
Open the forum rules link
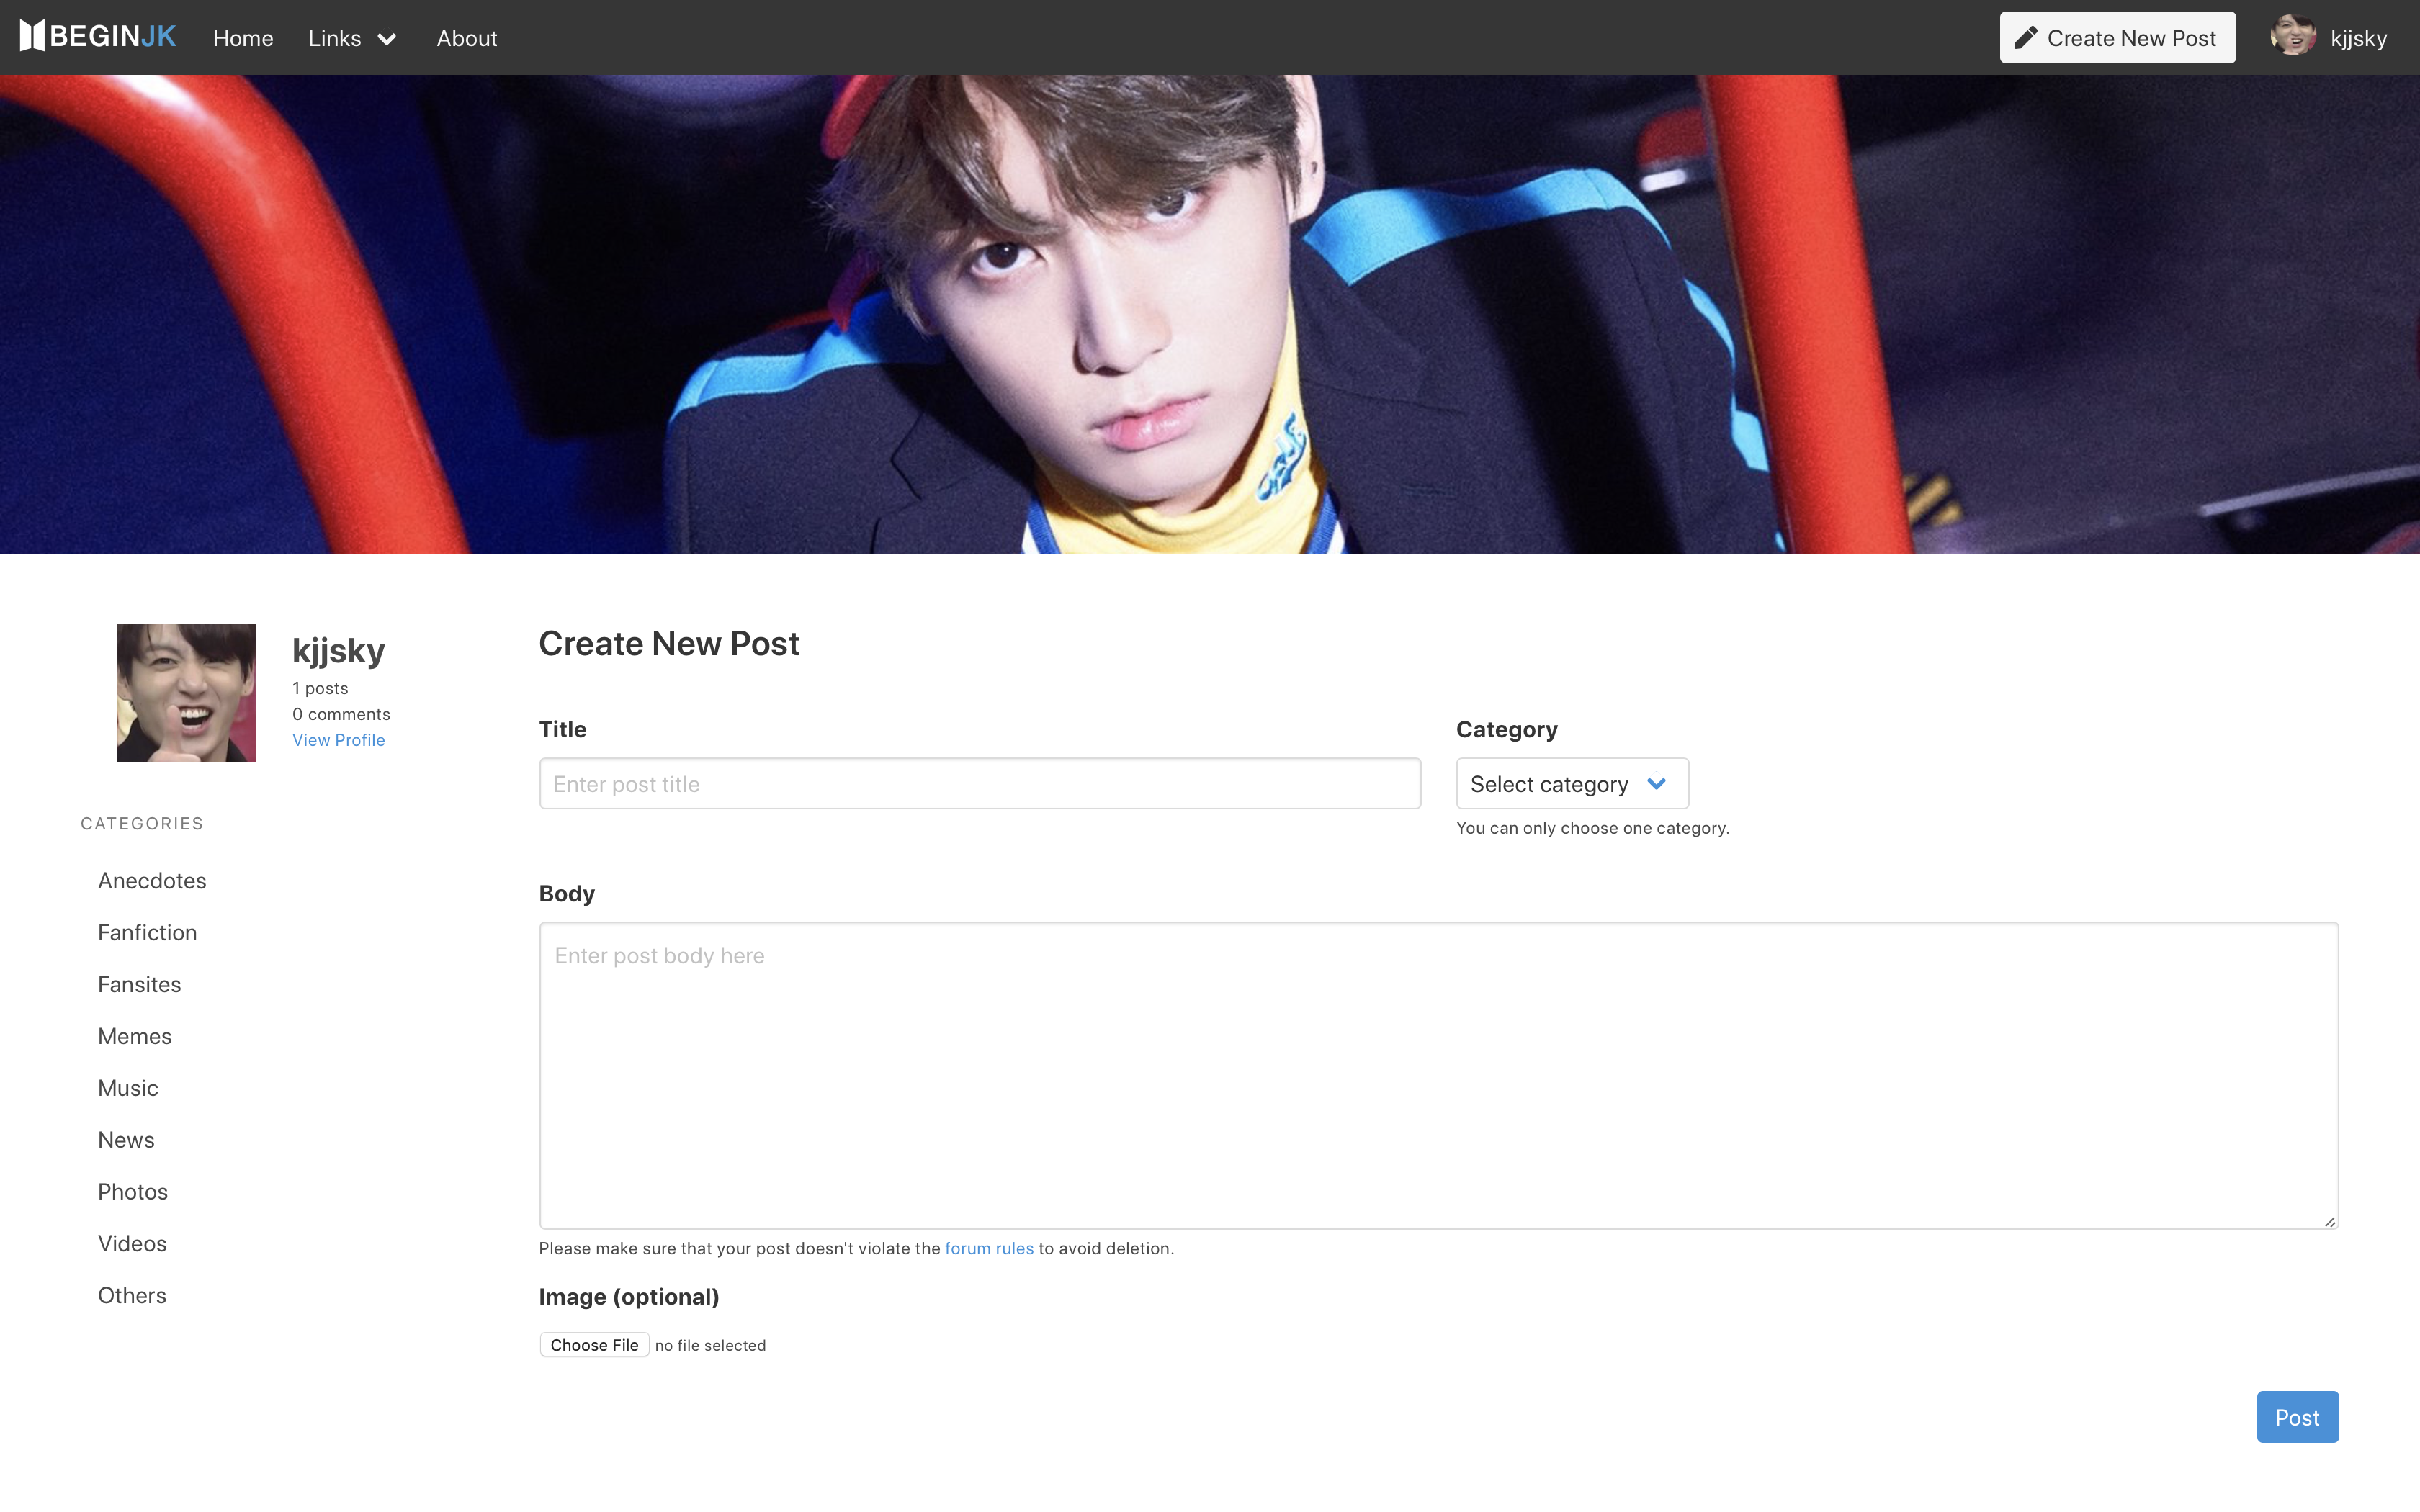pos(989,1248)
